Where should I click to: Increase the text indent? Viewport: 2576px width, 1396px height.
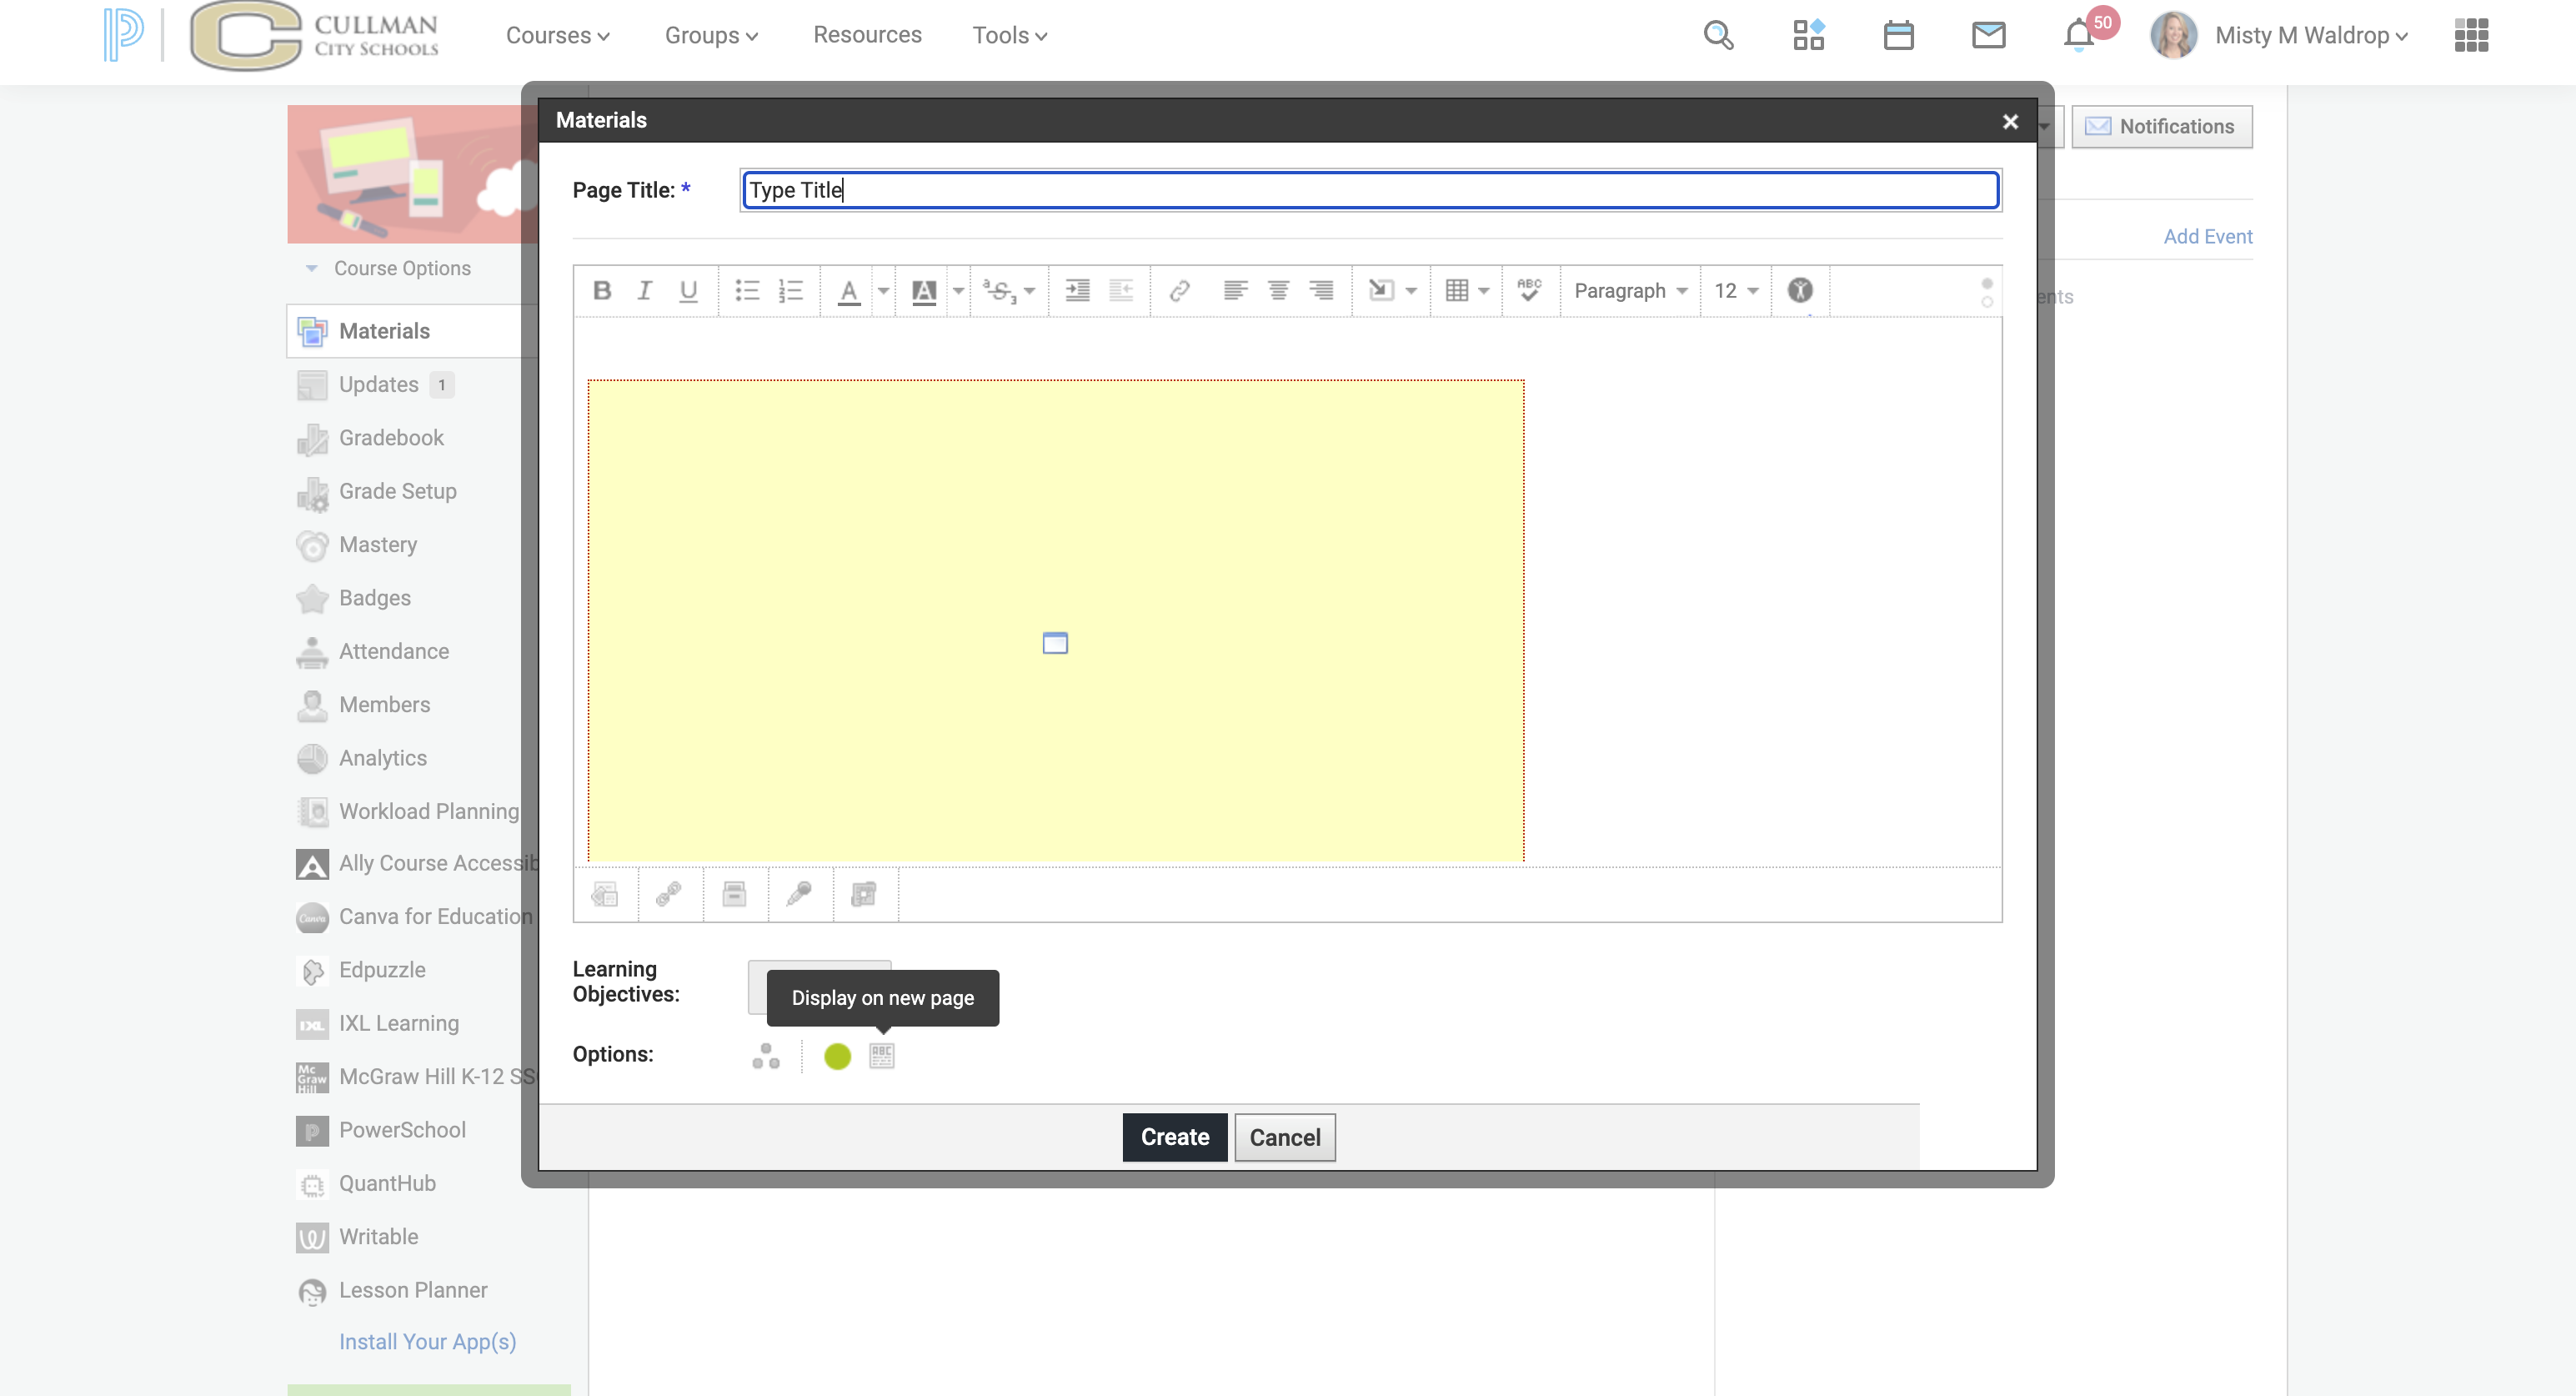pyautogui.click(x=1077, y=291)
